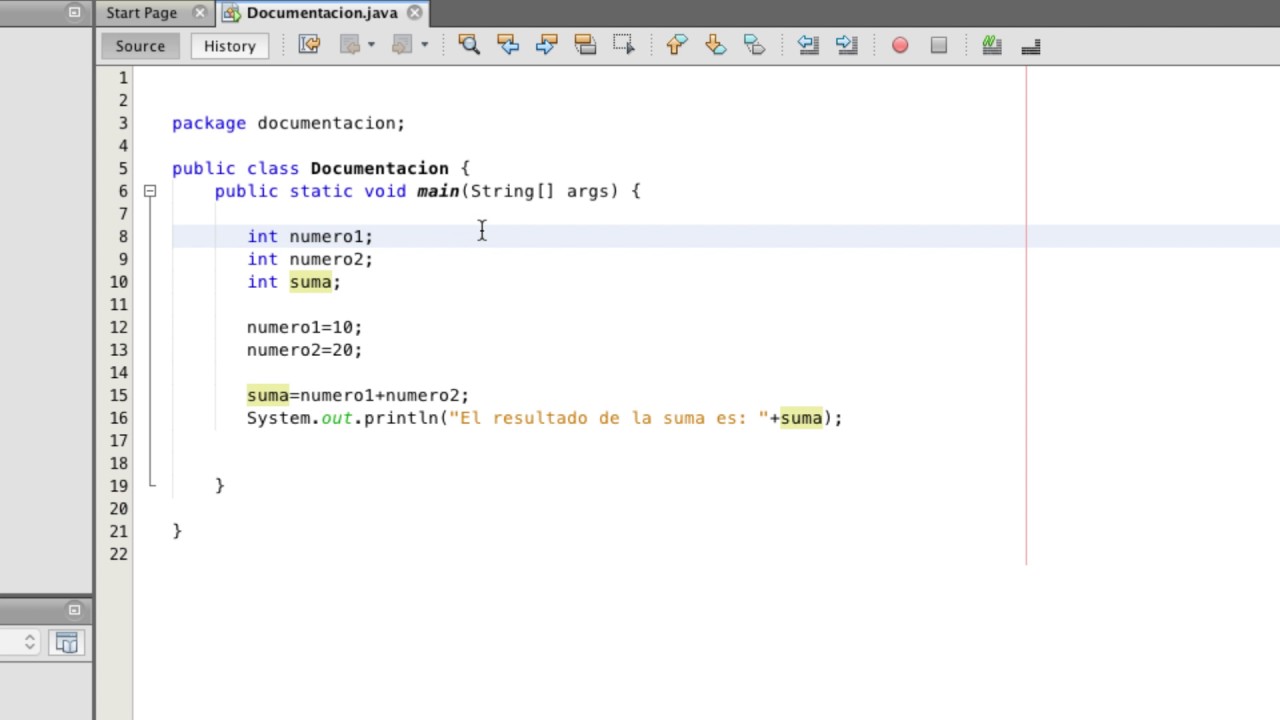The height and width of the screenshot is (720, 1280).
Task: Click the Comment toolbar icon
Action: click(x=992, y=45)
